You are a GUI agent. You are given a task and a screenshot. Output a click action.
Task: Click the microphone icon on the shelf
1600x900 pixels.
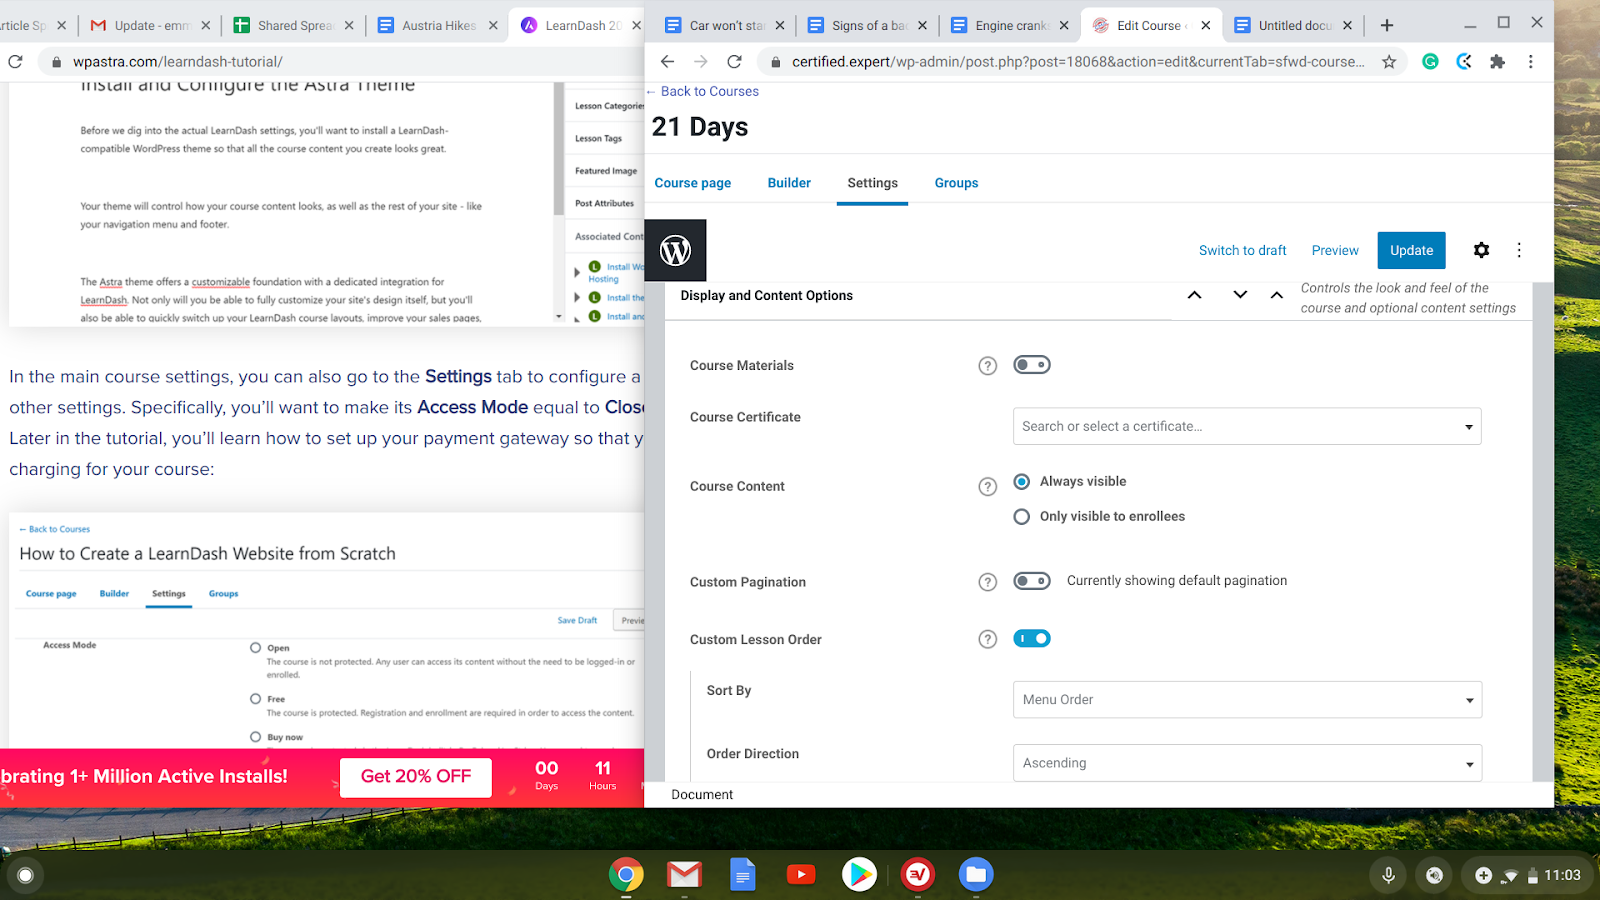pos(1388,875)
